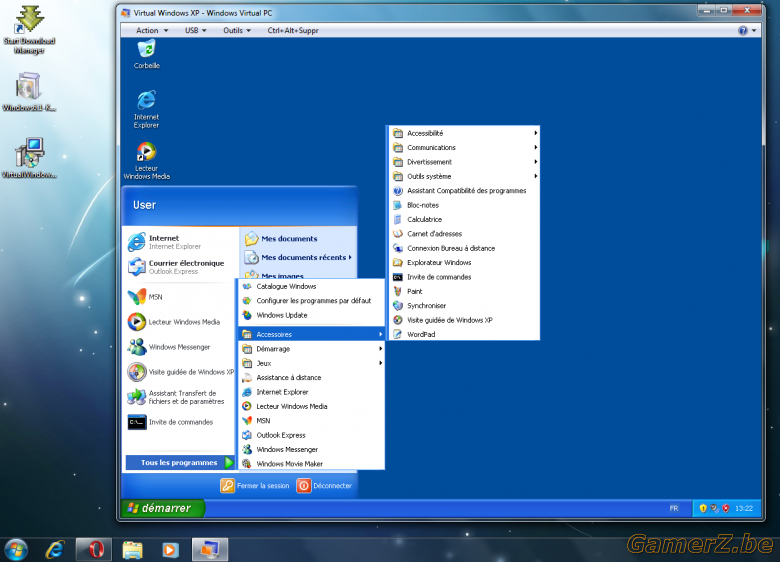Image resolution: width=780 pixels, height=562 pixels.
Task: Open Configurer les programmes par défaut
Action: tap(311, 301)
